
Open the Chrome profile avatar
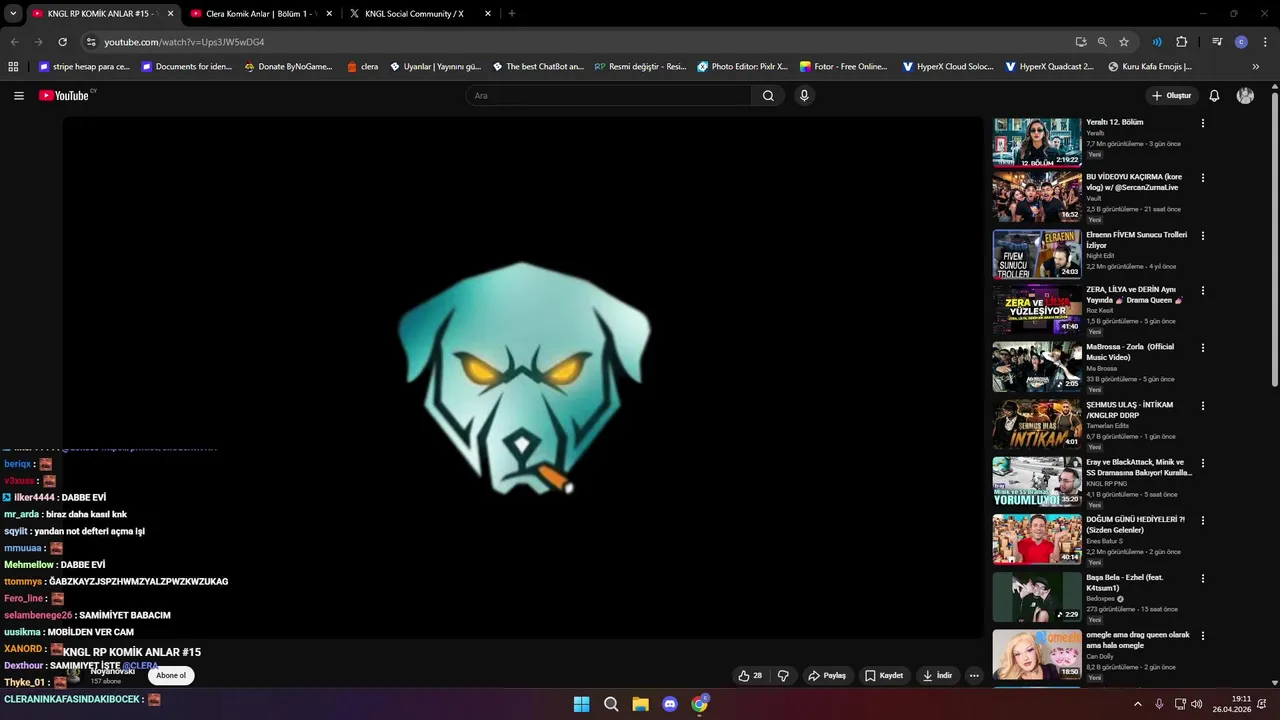pos(1241,42)
